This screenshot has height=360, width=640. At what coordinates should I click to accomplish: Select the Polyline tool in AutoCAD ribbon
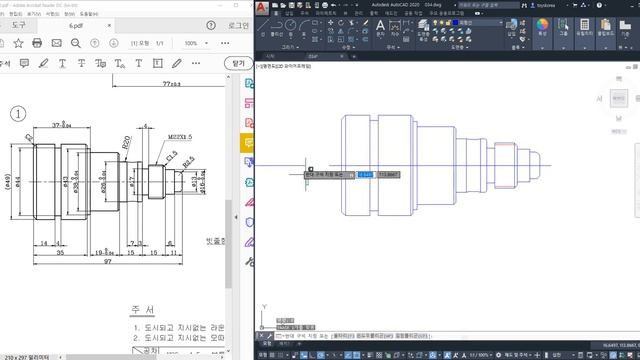pos(277,28)
